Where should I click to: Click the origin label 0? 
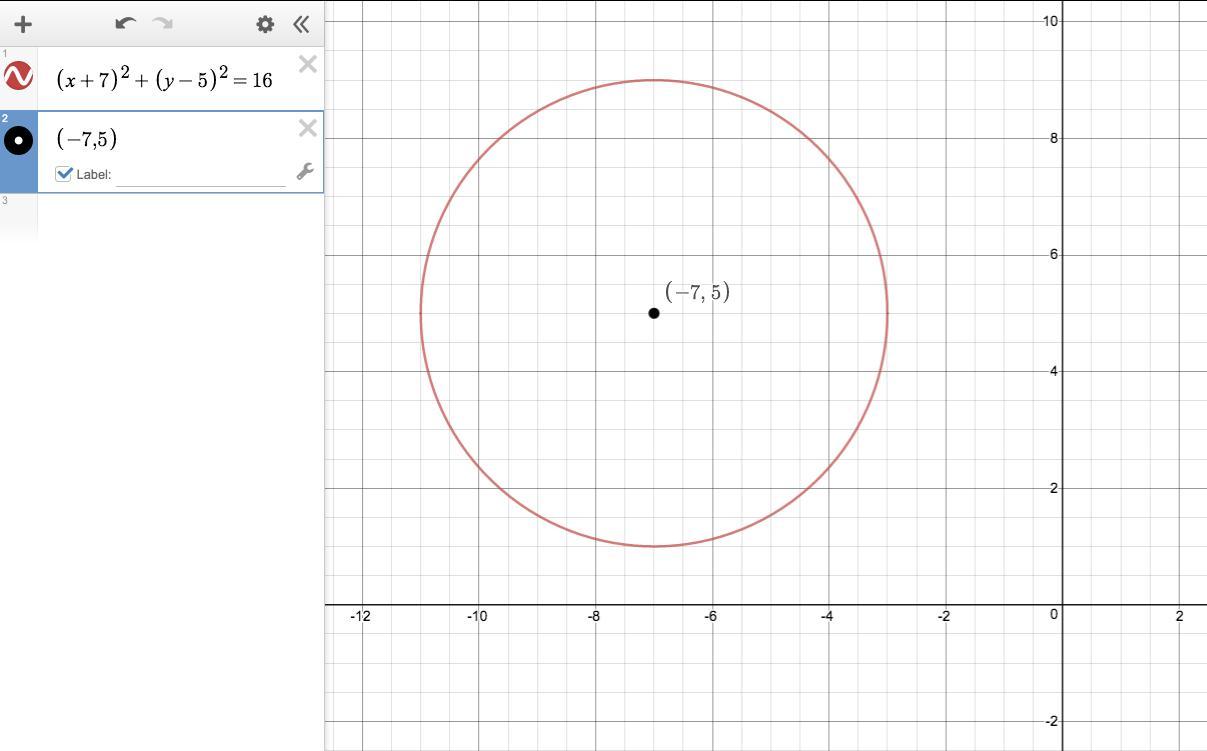tap(1054, 615)
